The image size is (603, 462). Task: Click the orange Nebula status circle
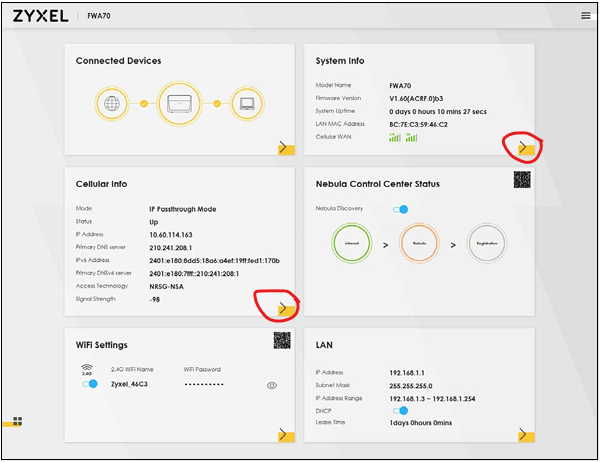click(x=419, y=243)
